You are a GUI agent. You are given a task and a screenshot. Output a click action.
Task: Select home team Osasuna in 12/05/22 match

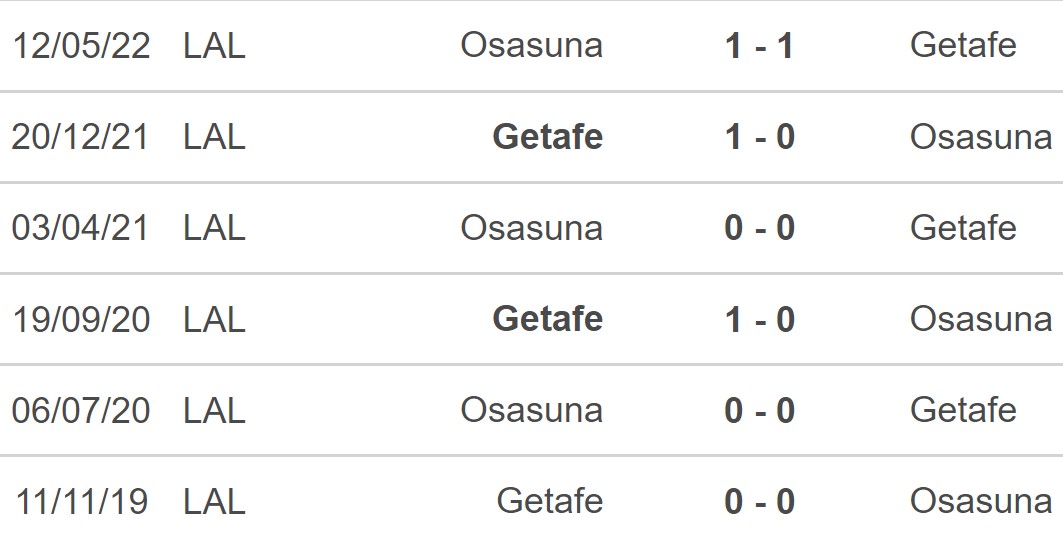pos(531,46)
